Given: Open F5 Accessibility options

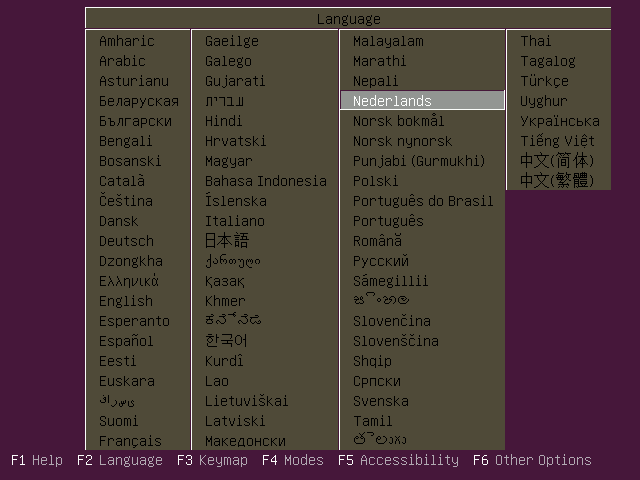Looking at the screenshot, I should point(398,460).
